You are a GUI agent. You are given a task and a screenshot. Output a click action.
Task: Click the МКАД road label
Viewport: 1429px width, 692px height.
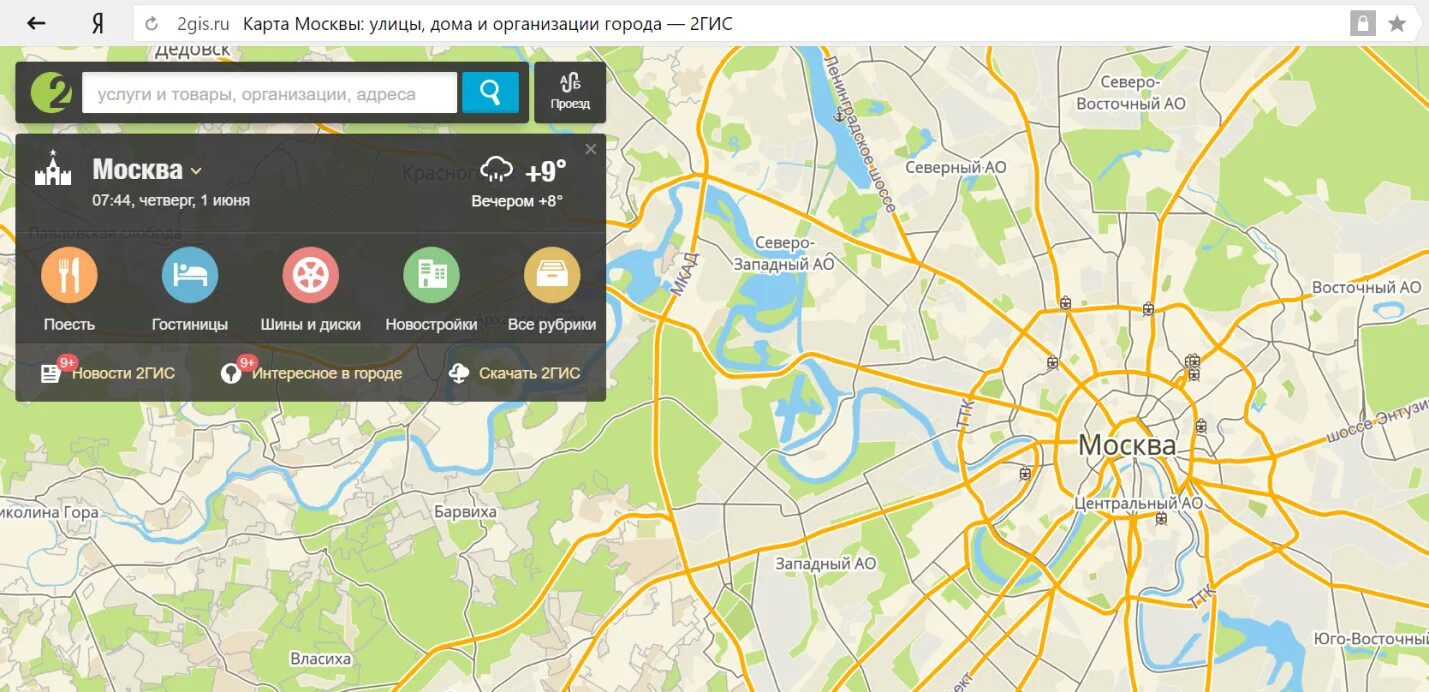pyautogui.click(x=685, y=274)
